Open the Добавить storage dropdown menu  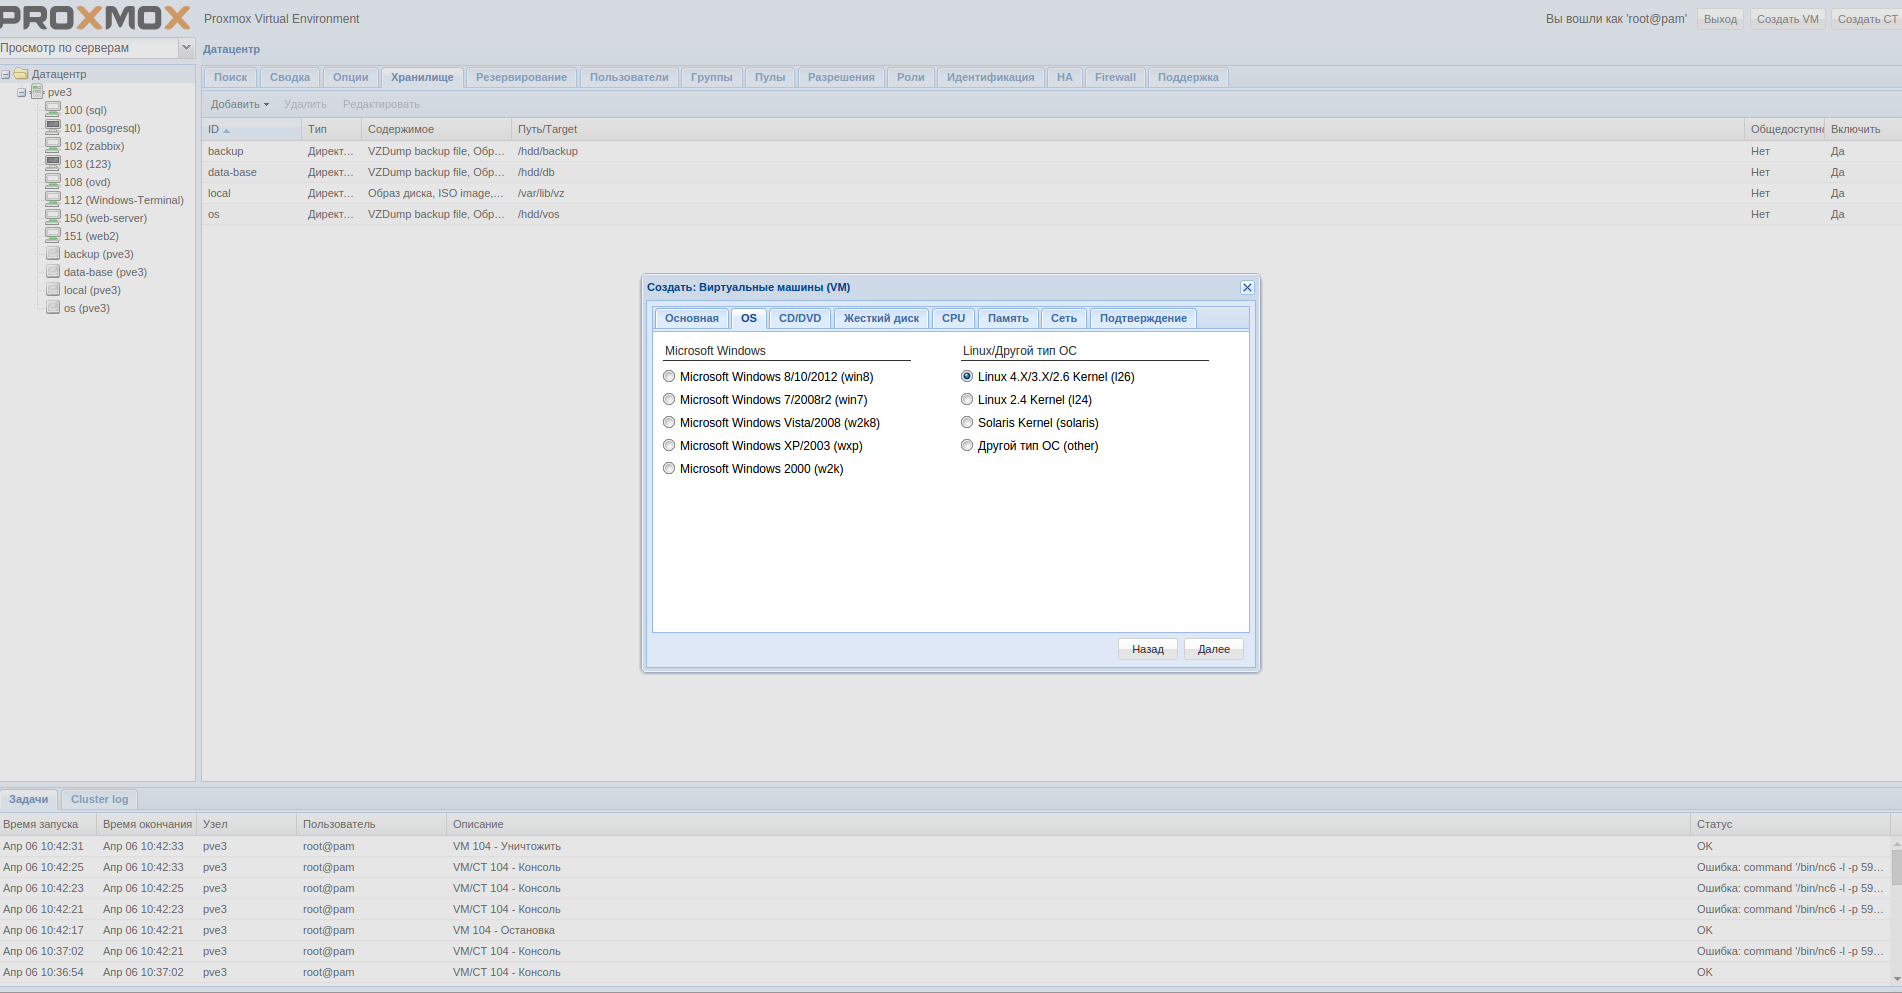pos(240,104)
